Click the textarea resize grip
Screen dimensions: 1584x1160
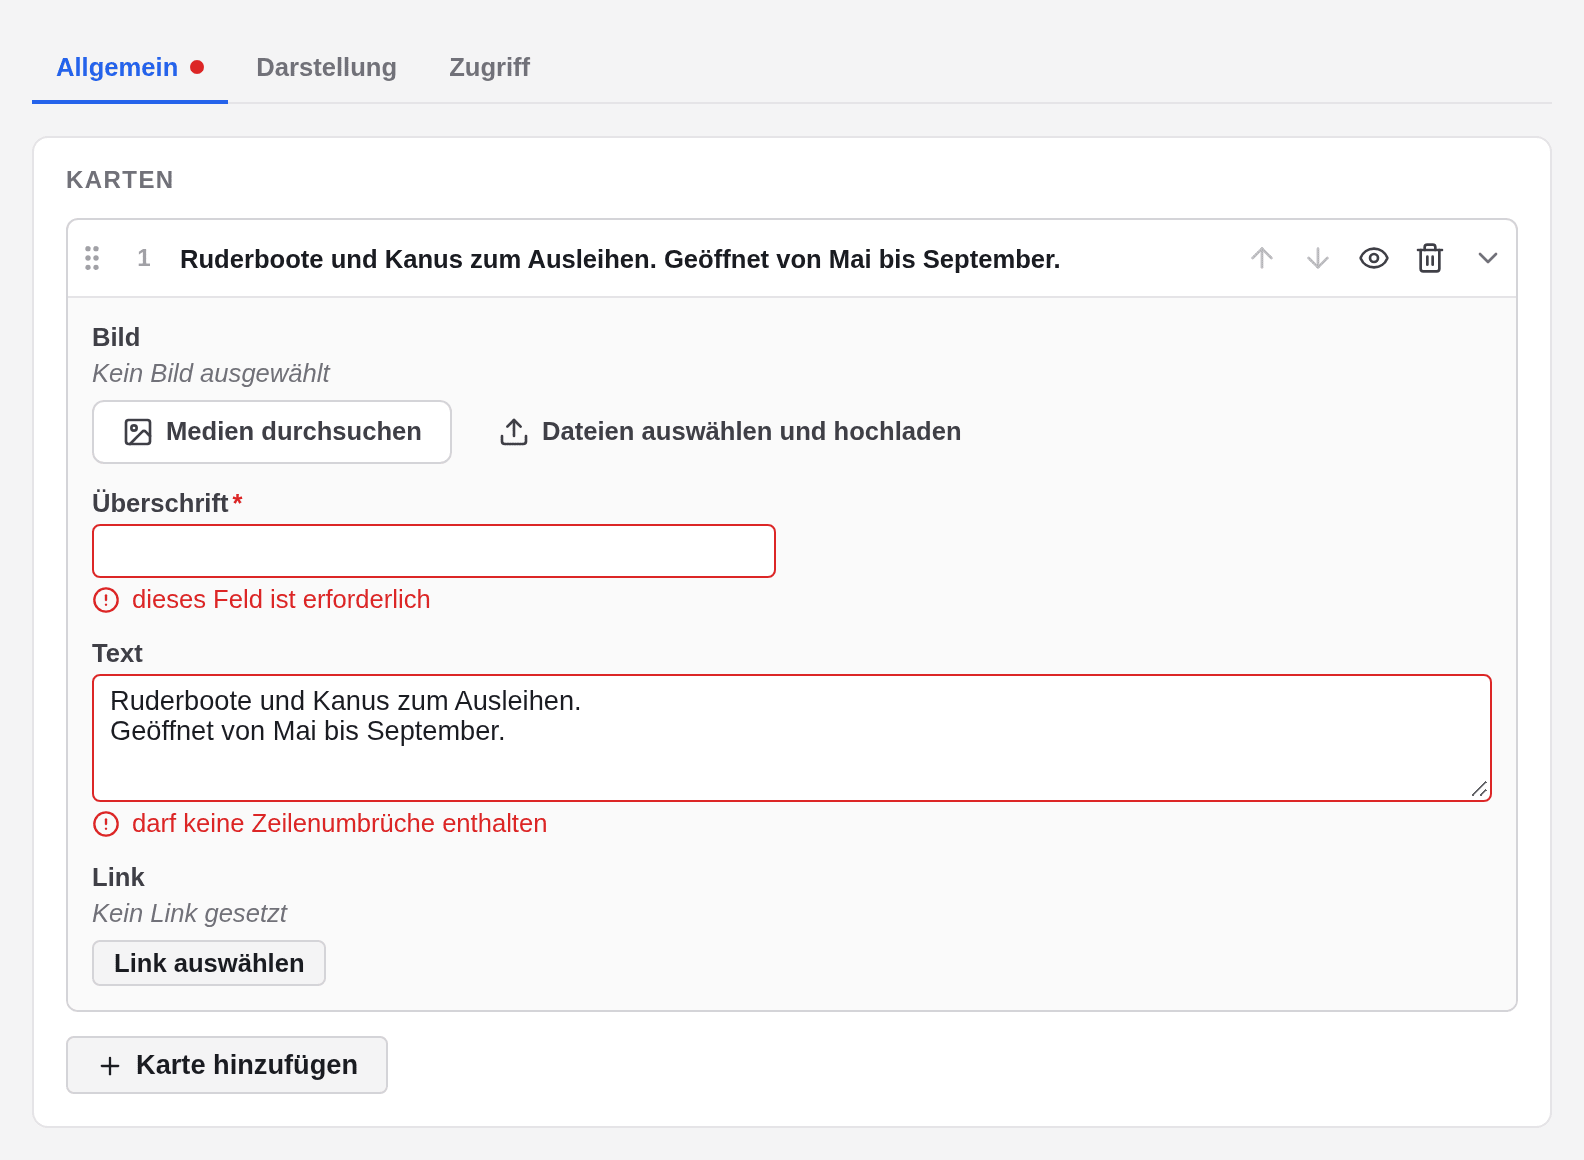pyautogui.click(x=1479, y=789)
